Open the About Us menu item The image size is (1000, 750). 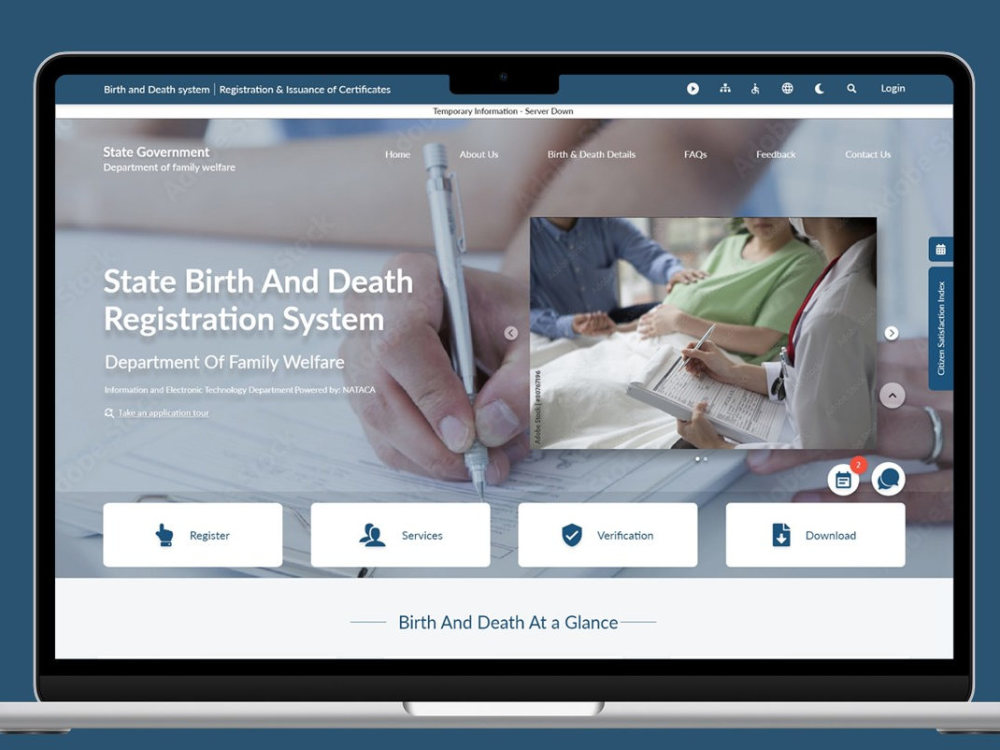(x=479, y=154)
